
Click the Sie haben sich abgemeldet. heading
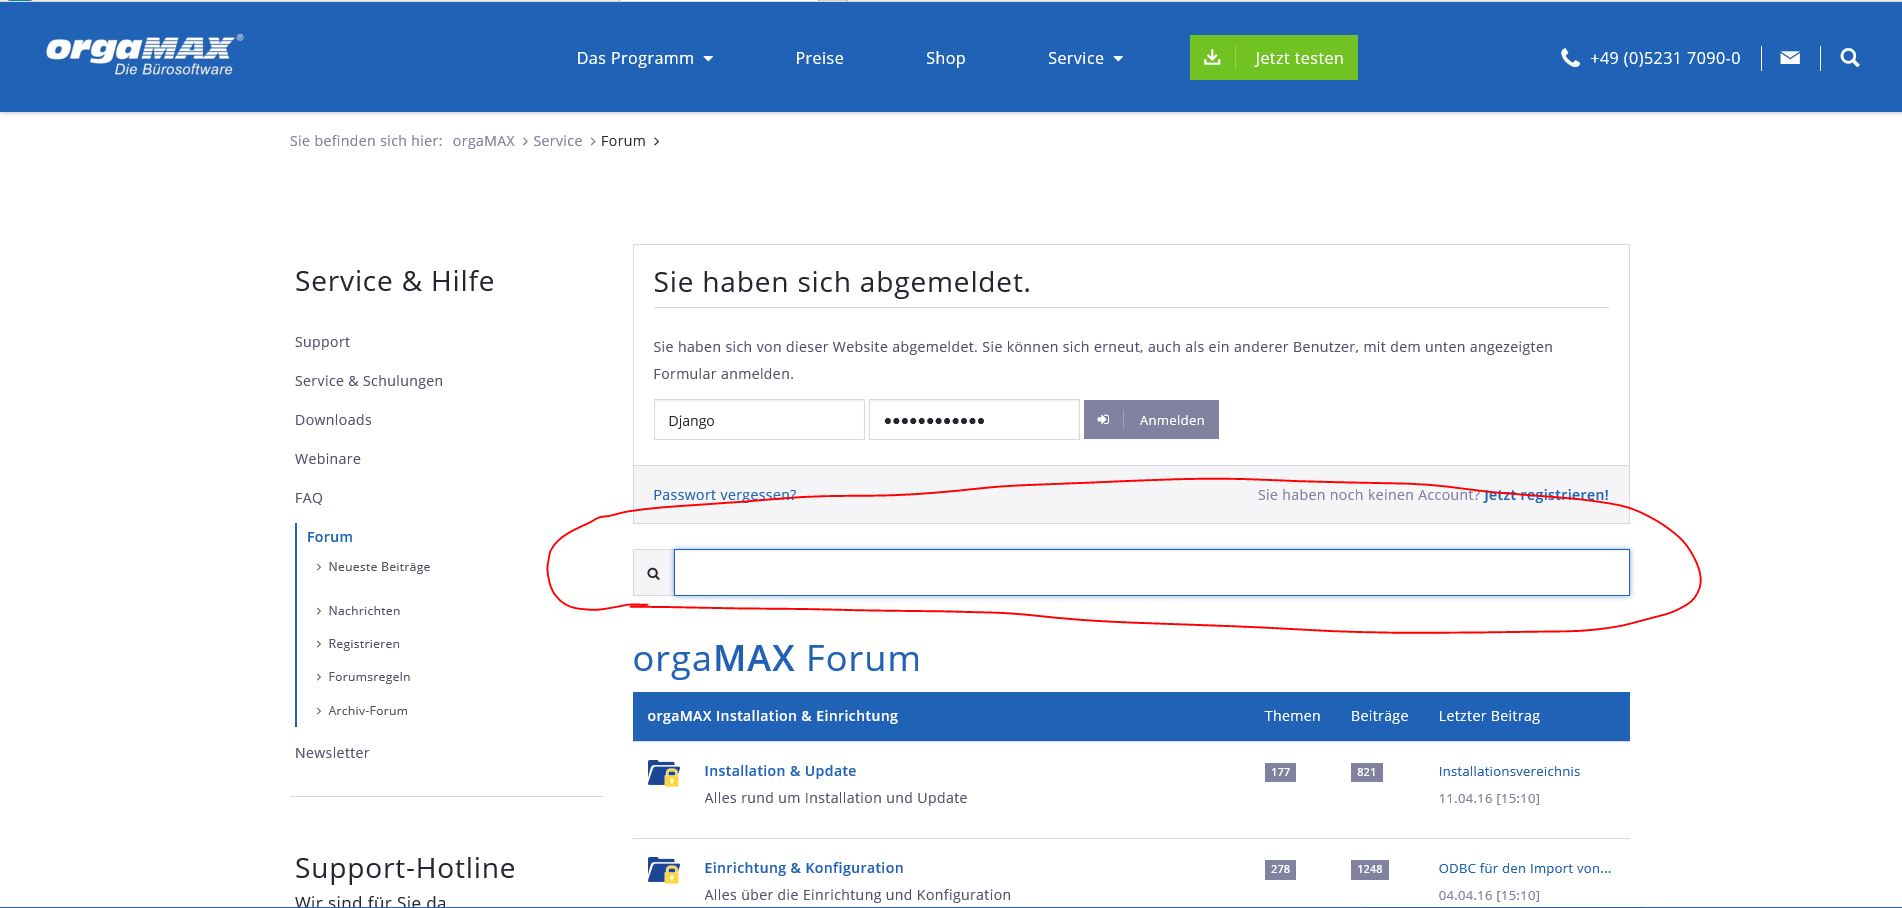pyautogui.click(x=841, y=282)
